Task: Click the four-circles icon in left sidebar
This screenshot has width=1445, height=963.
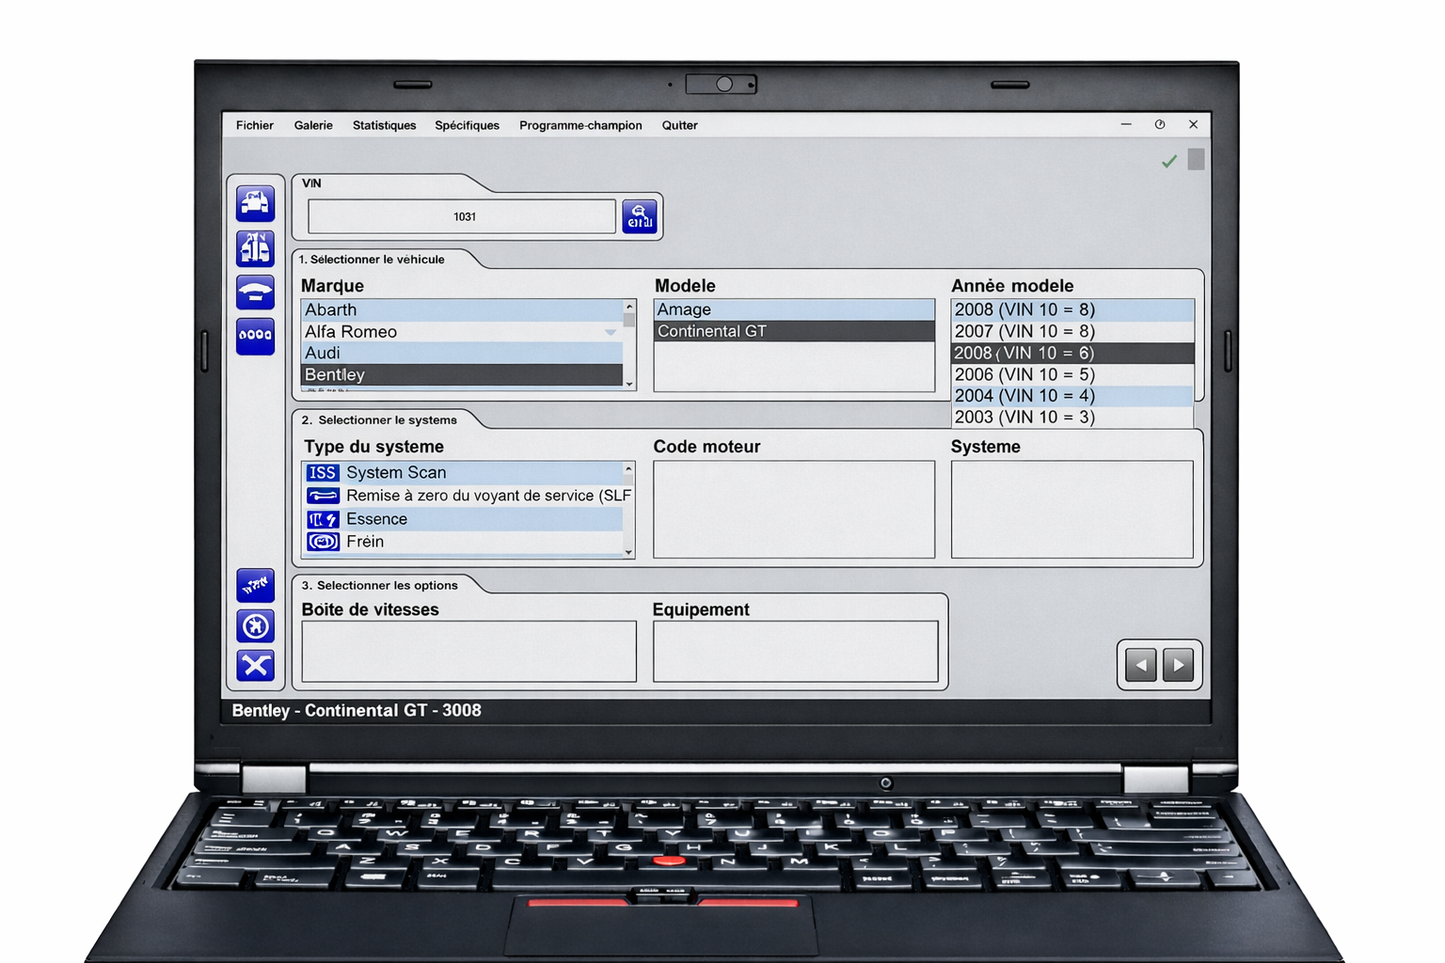Action: coord(255,336)
